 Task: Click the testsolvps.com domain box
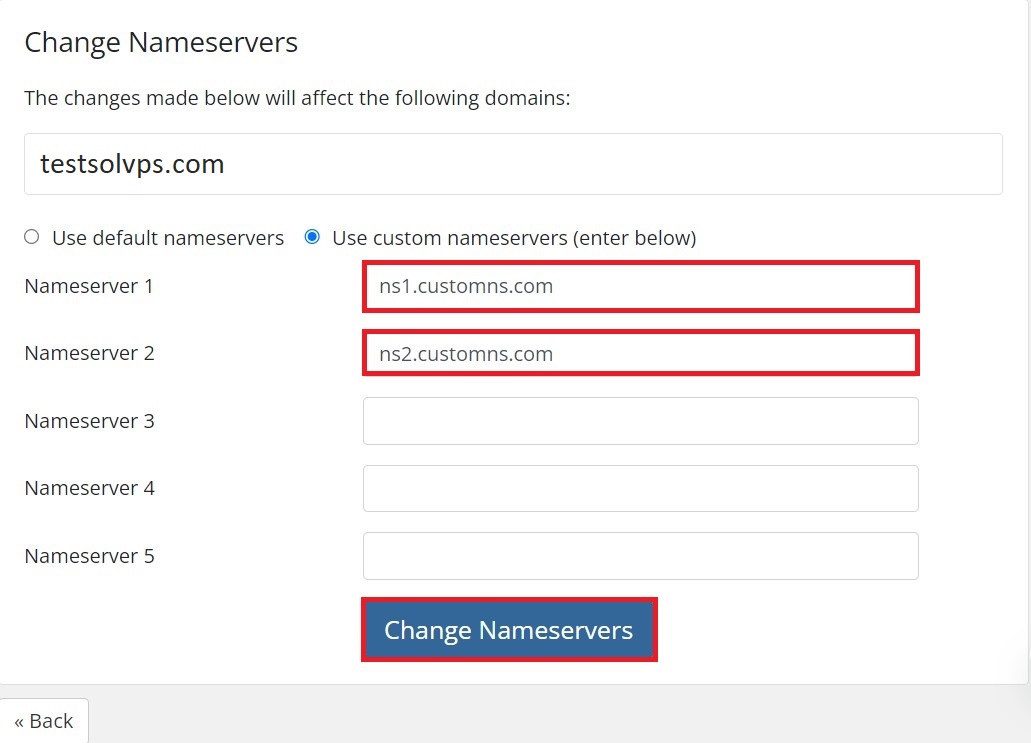tap(513, 164)
